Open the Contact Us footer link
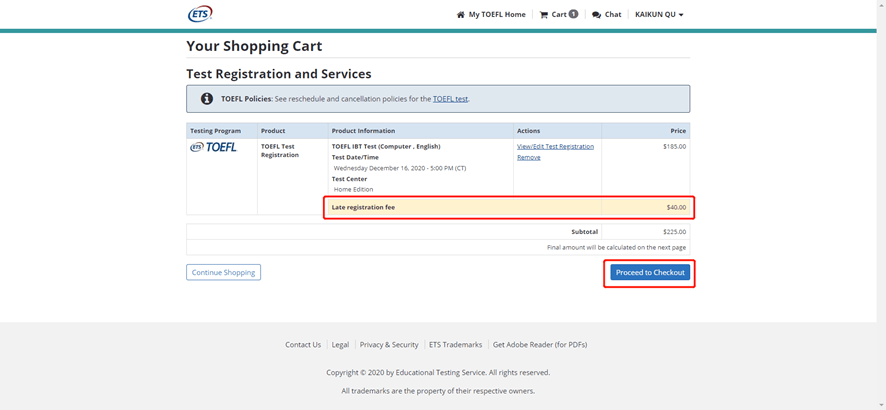886x410 pixels. tap(303, 344)
